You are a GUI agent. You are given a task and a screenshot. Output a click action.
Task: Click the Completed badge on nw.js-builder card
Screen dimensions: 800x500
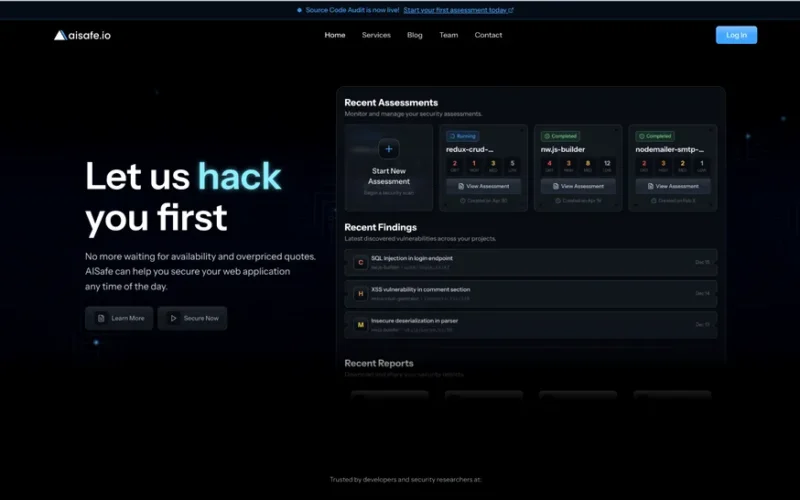[559, 136]
